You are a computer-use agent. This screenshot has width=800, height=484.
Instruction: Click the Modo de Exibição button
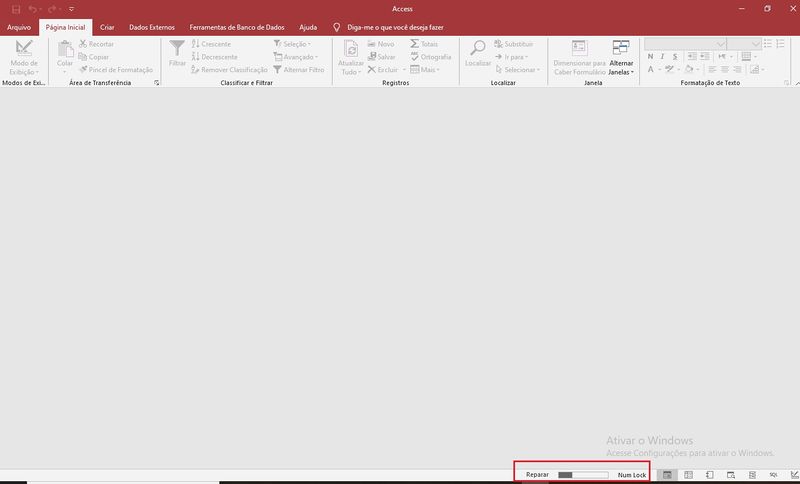pos(23,57)
